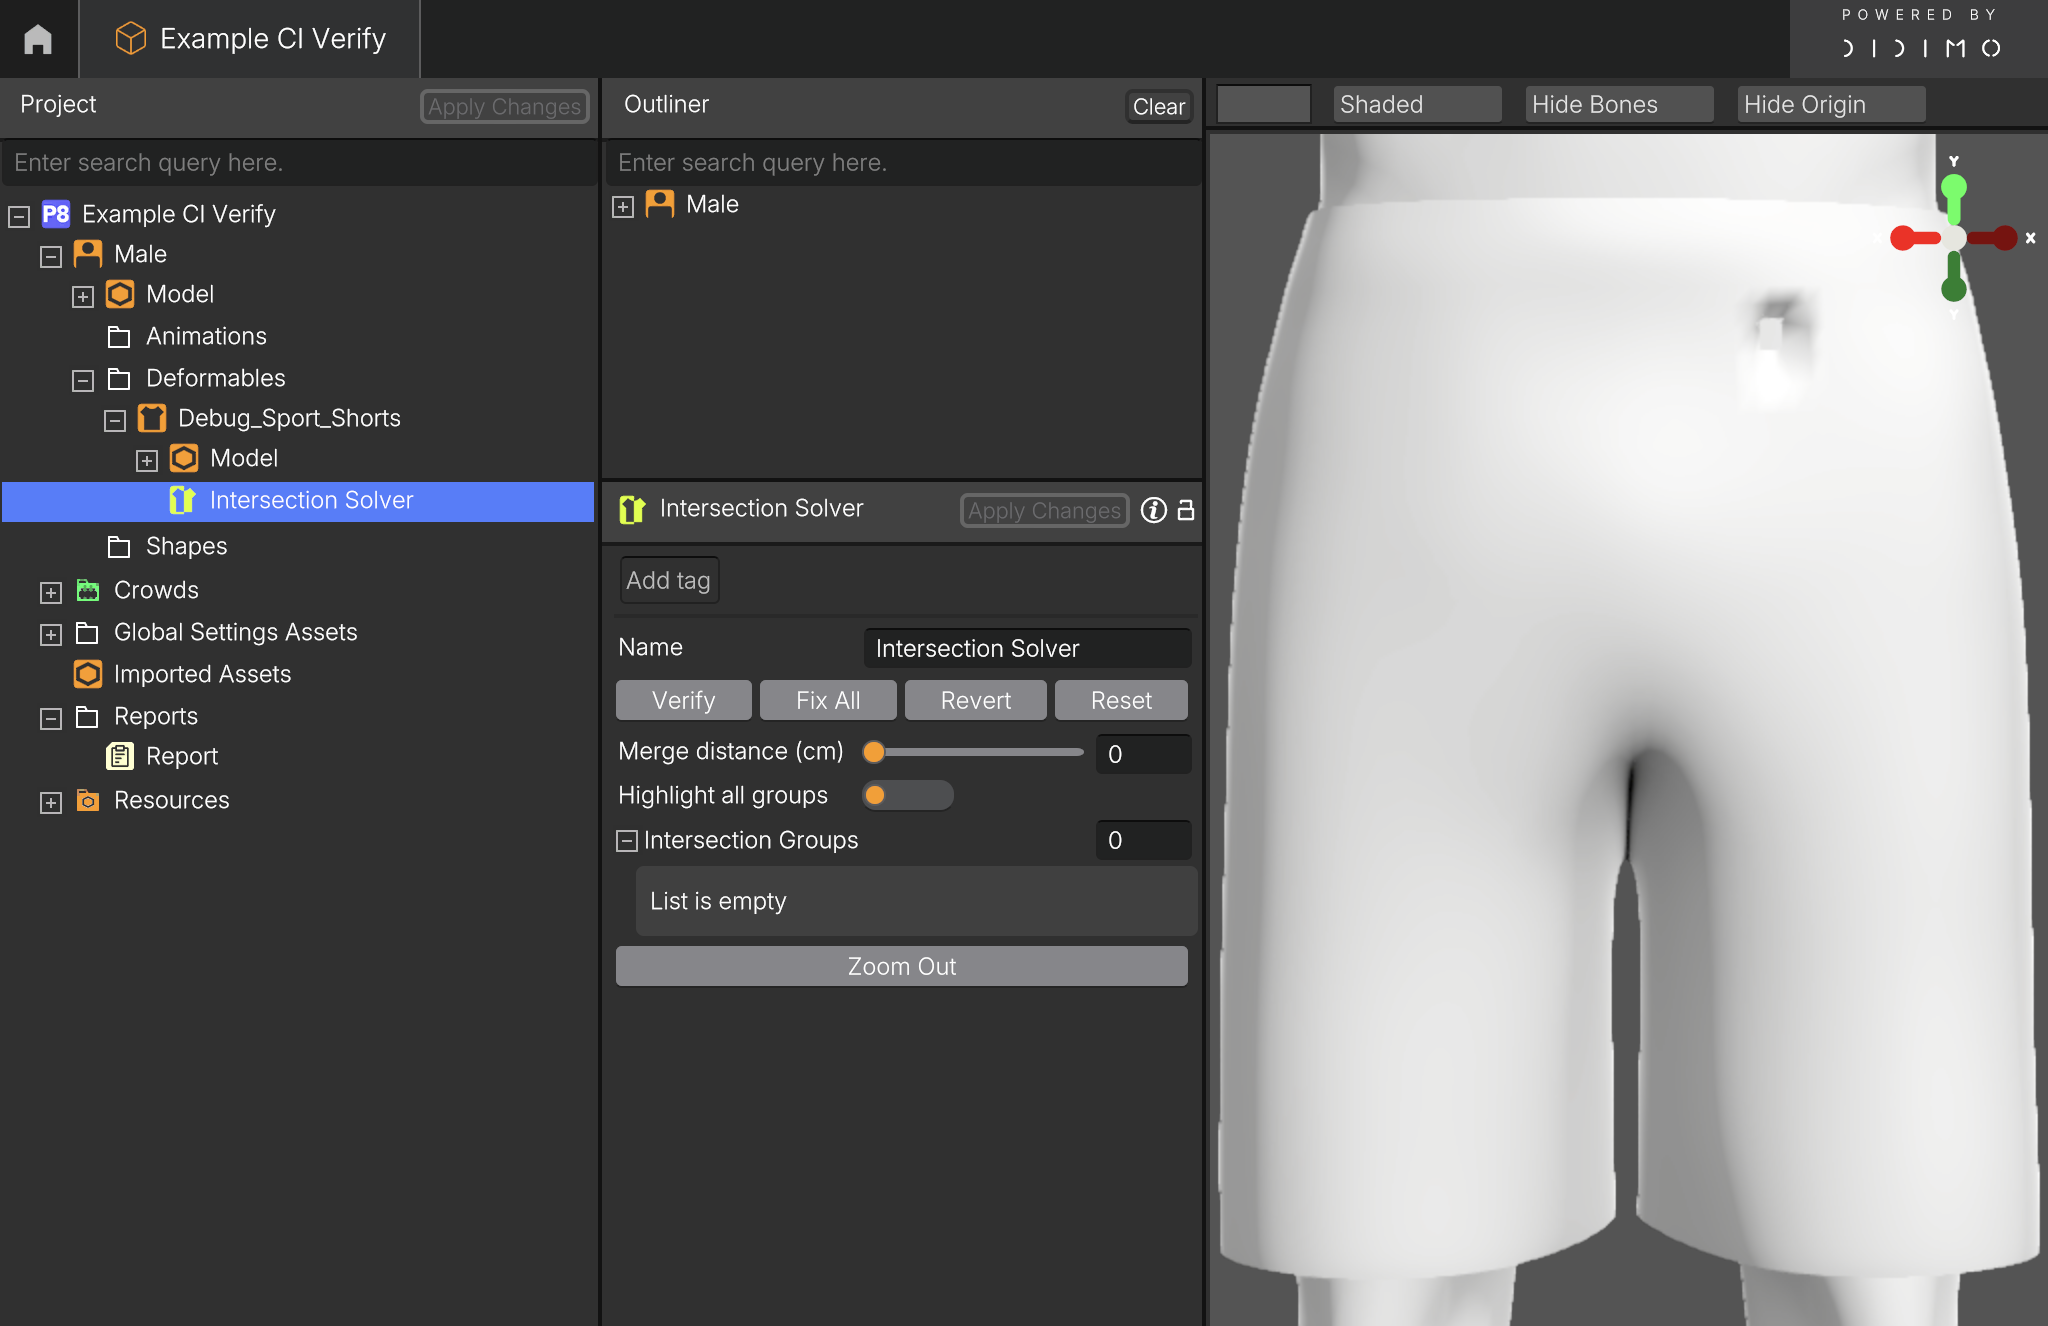Toggle Hide Bones in viewport
This screenshot has height=1326, width=2048.
[x=1618, y=104]
